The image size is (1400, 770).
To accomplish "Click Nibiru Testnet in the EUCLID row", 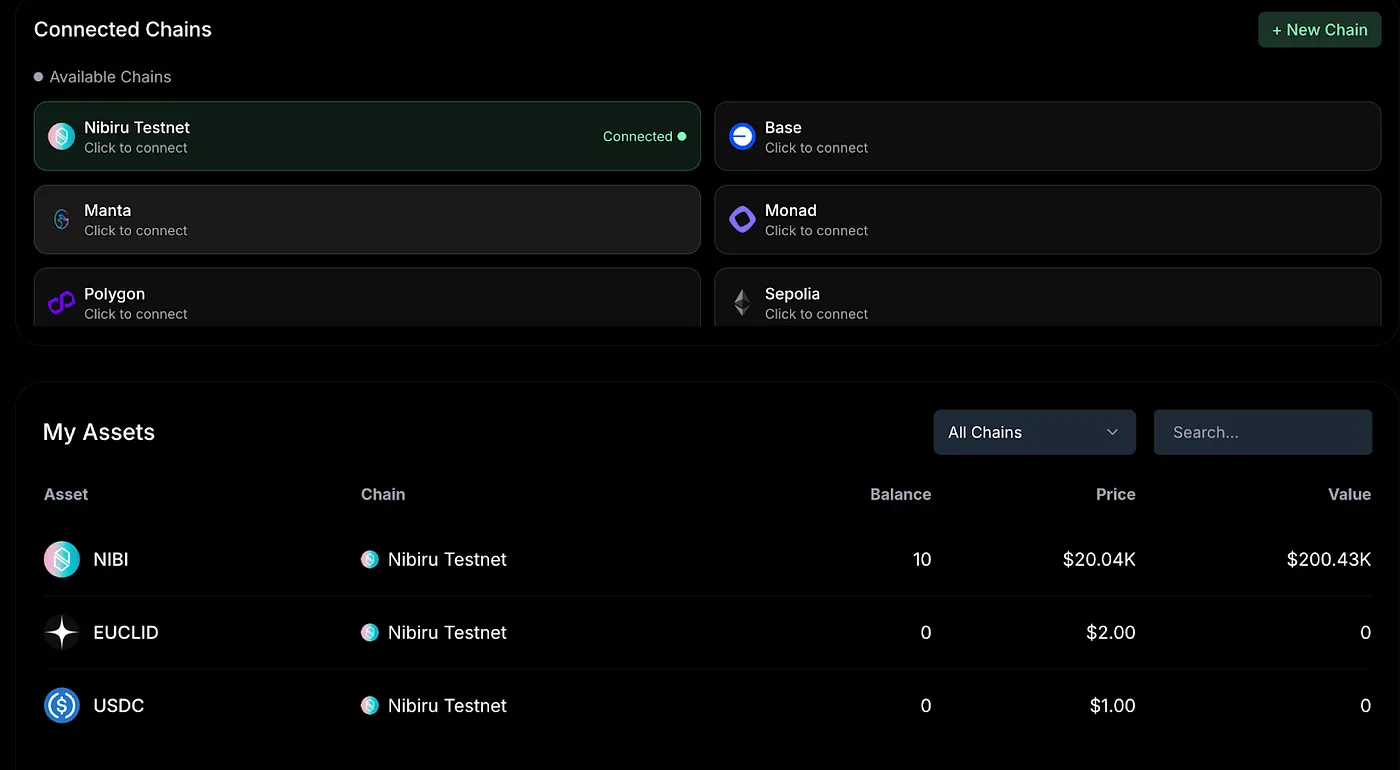I will tap(447, 632).
